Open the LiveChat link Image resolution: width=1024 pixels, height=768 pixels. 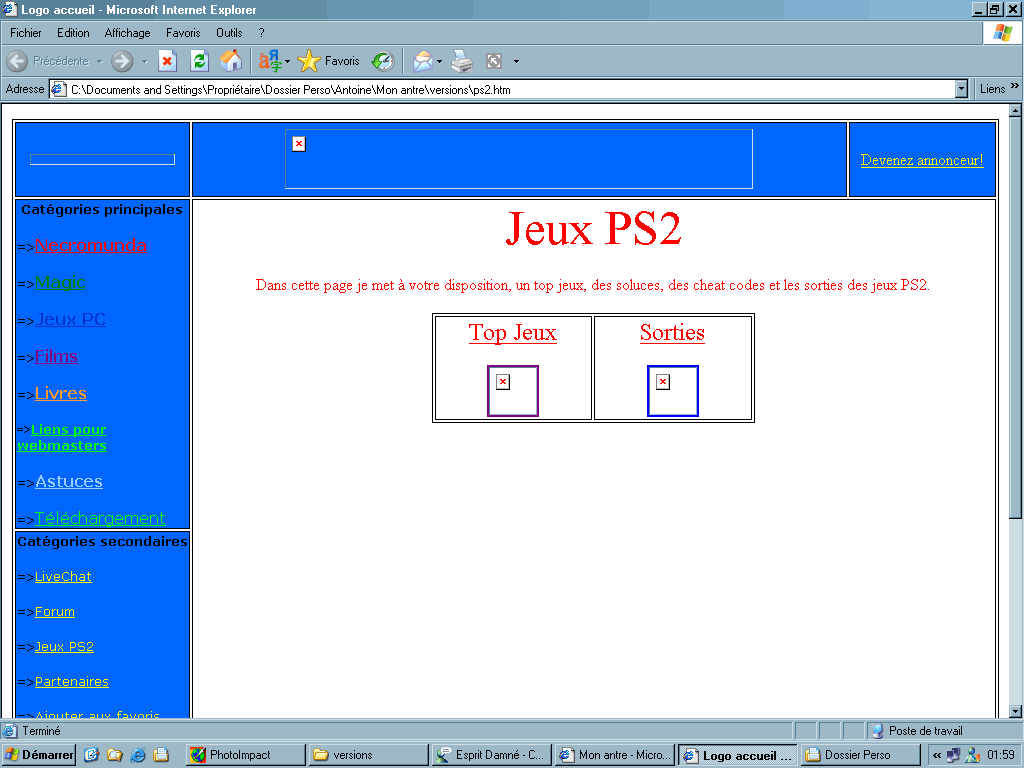coord(63,577)
